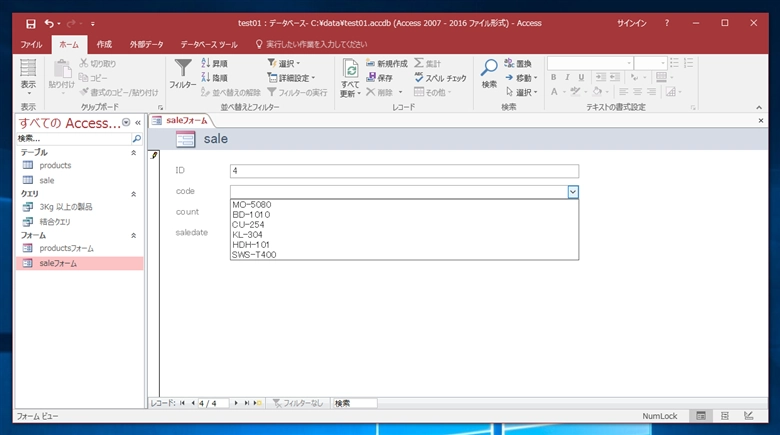The height and width of the screenshot is (435, 780).
Task: Go to next record navigation button
Action: coord(236,403)
